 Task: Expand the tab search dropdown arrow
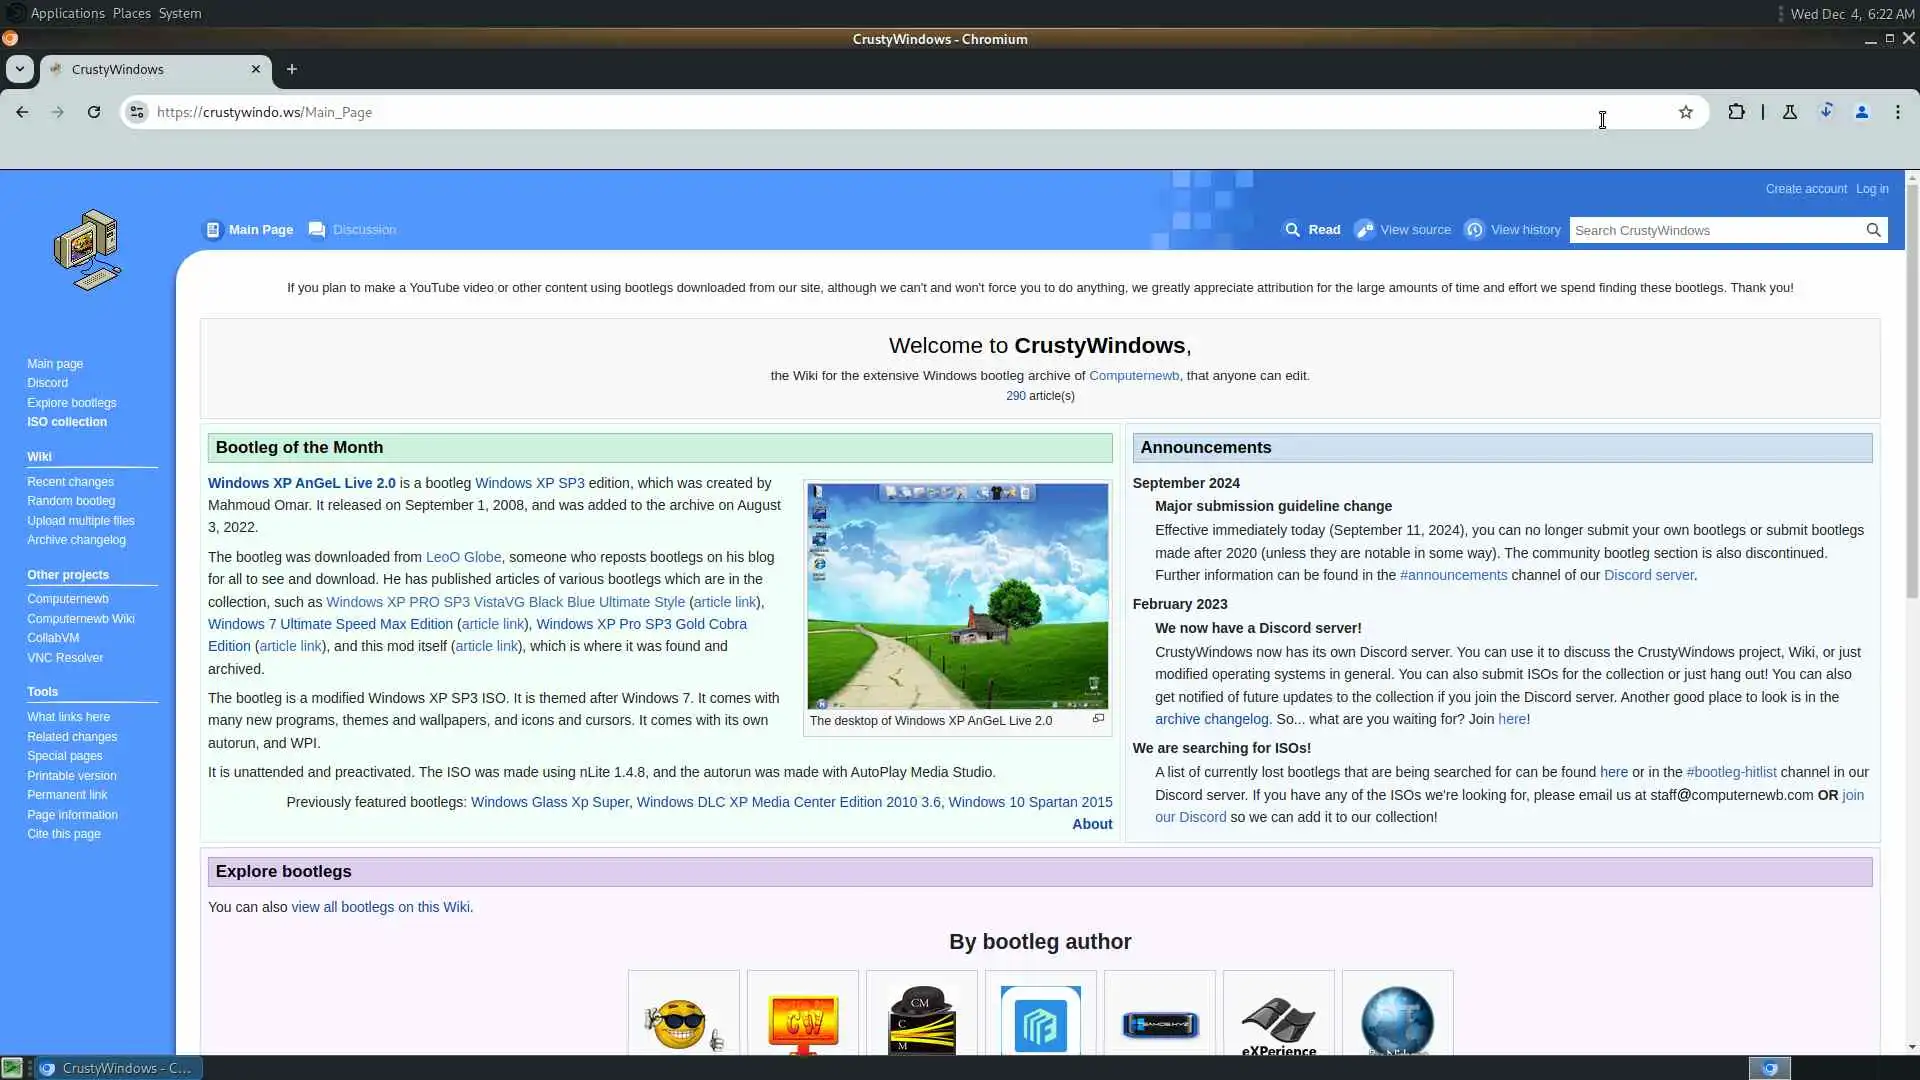point(19,69)
